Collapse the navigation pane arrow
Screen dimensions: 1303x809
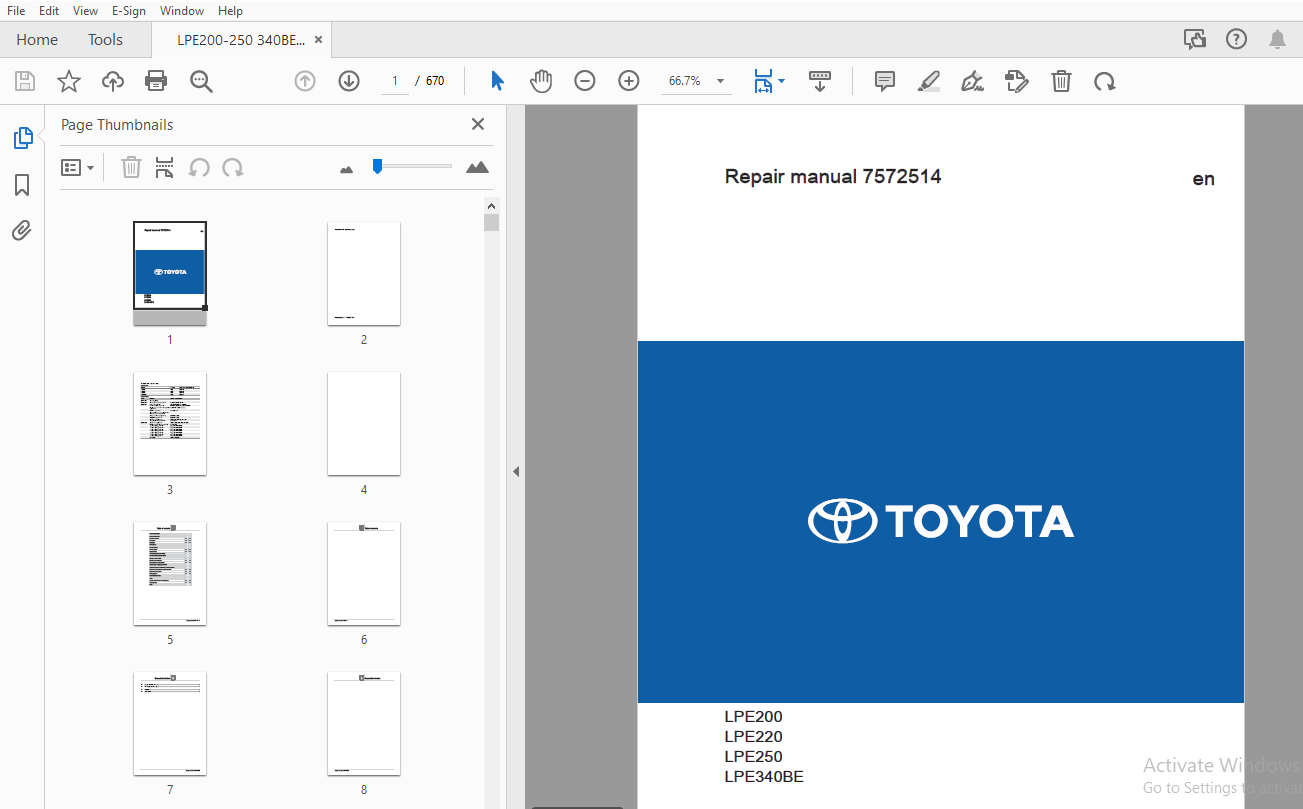pyautogui.click(x=516, y=471)
